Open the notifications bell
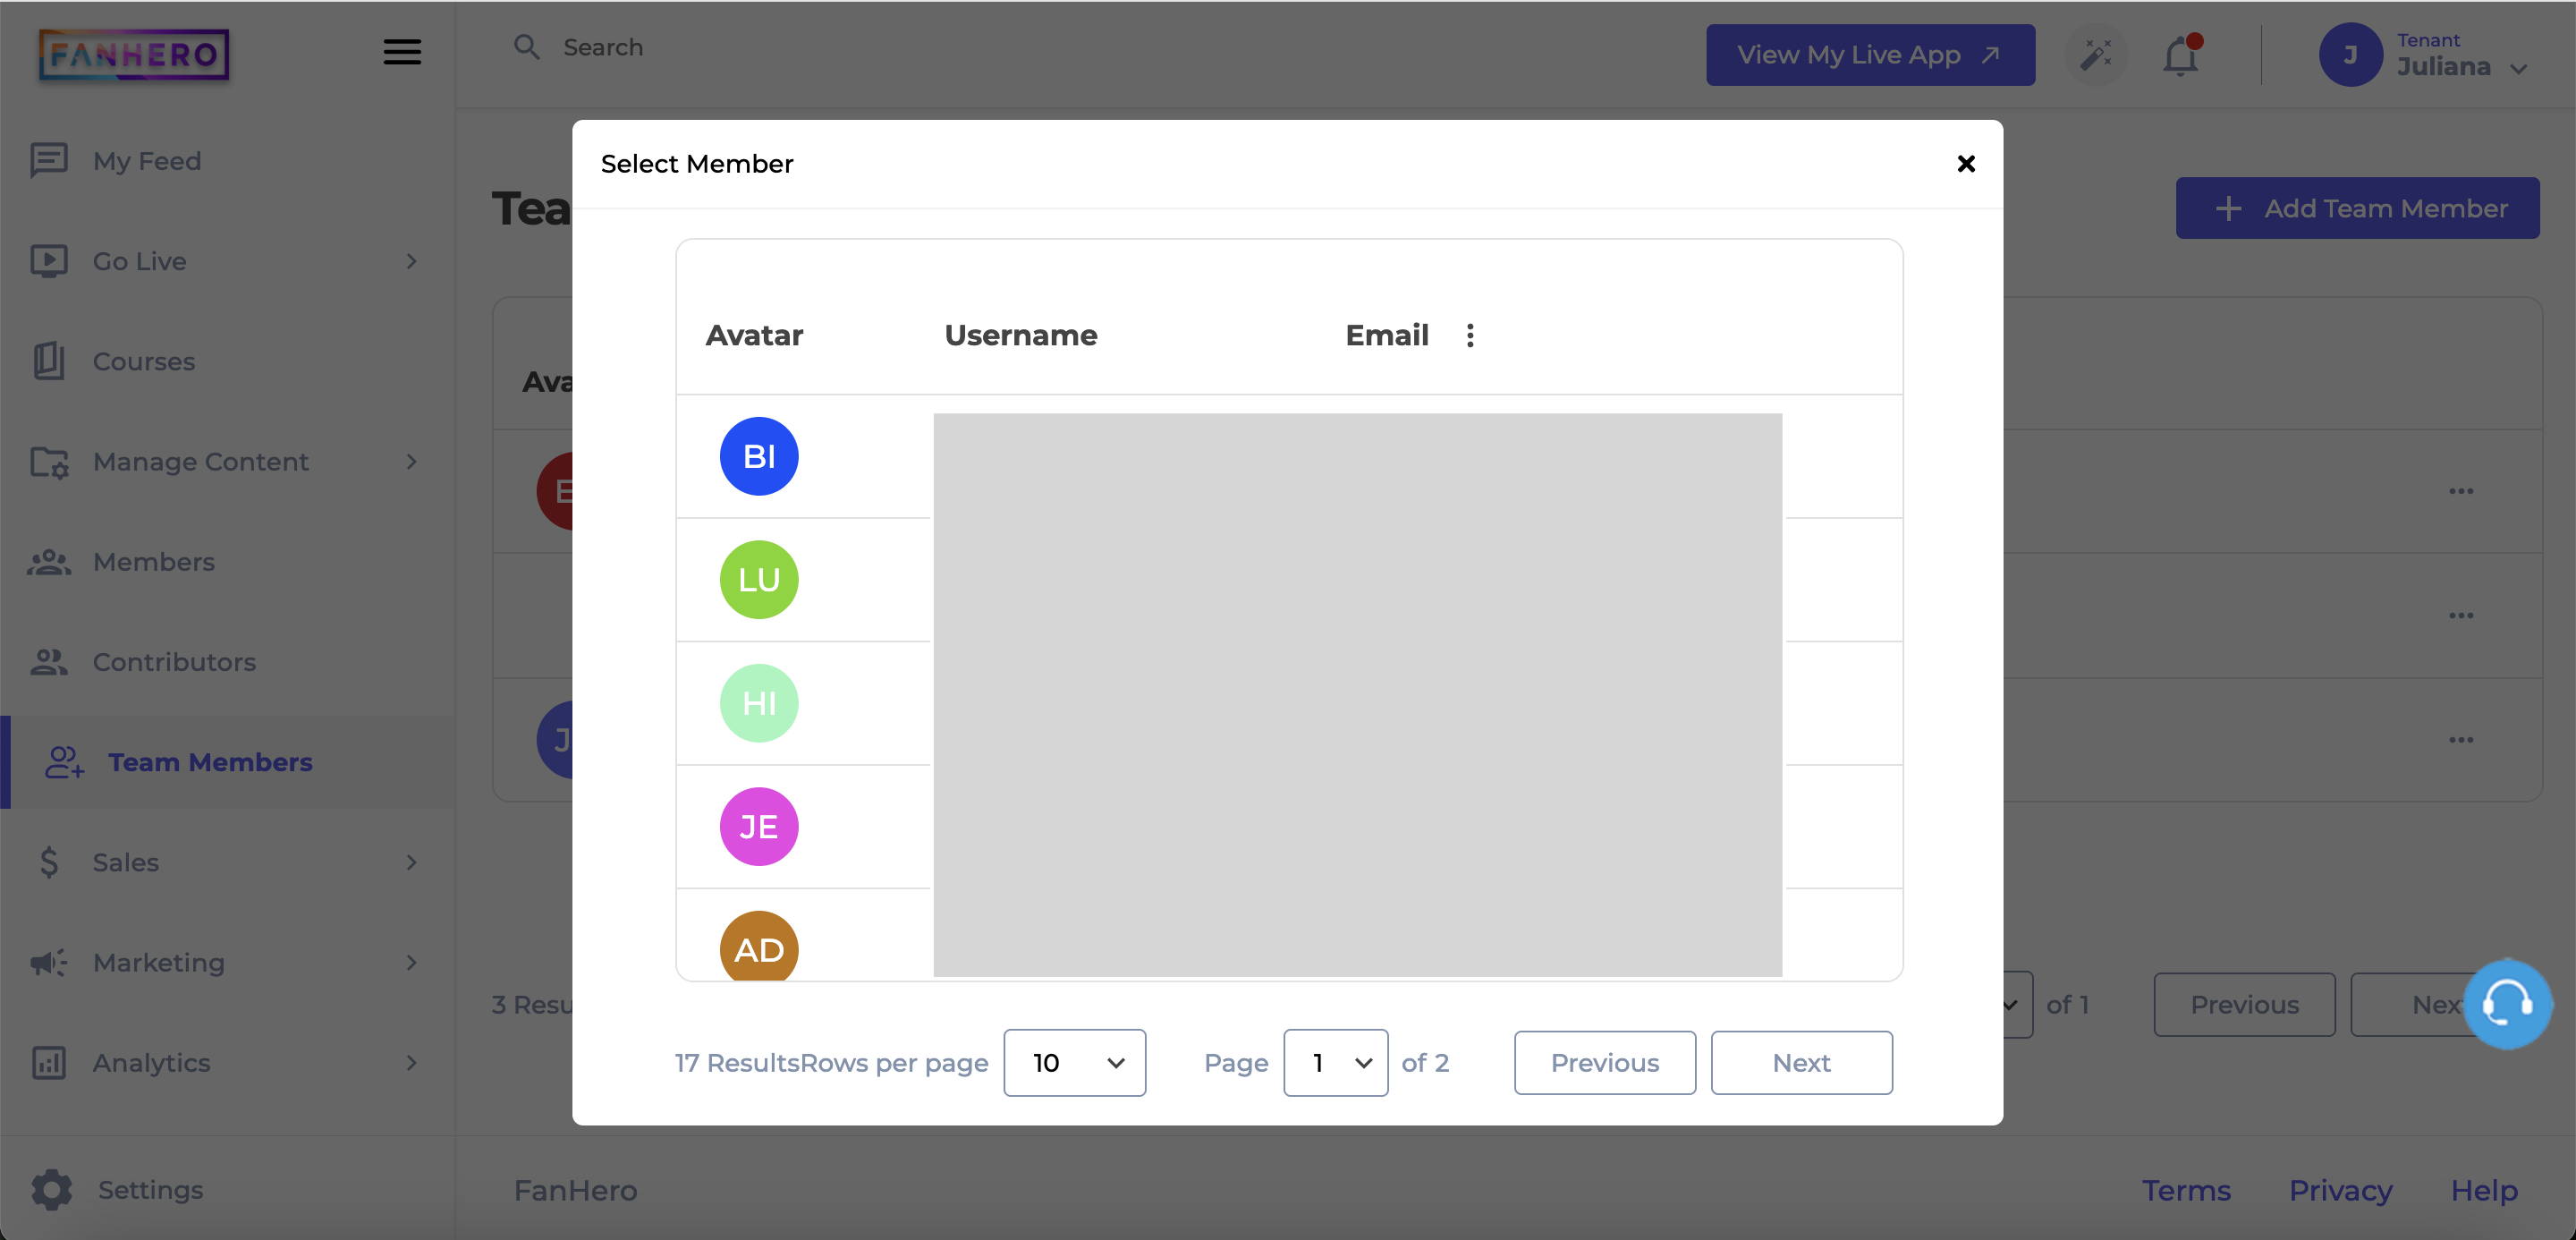Image resolution: width=2576 pixels, height=1240 pixels. (x=2180, y=56)
